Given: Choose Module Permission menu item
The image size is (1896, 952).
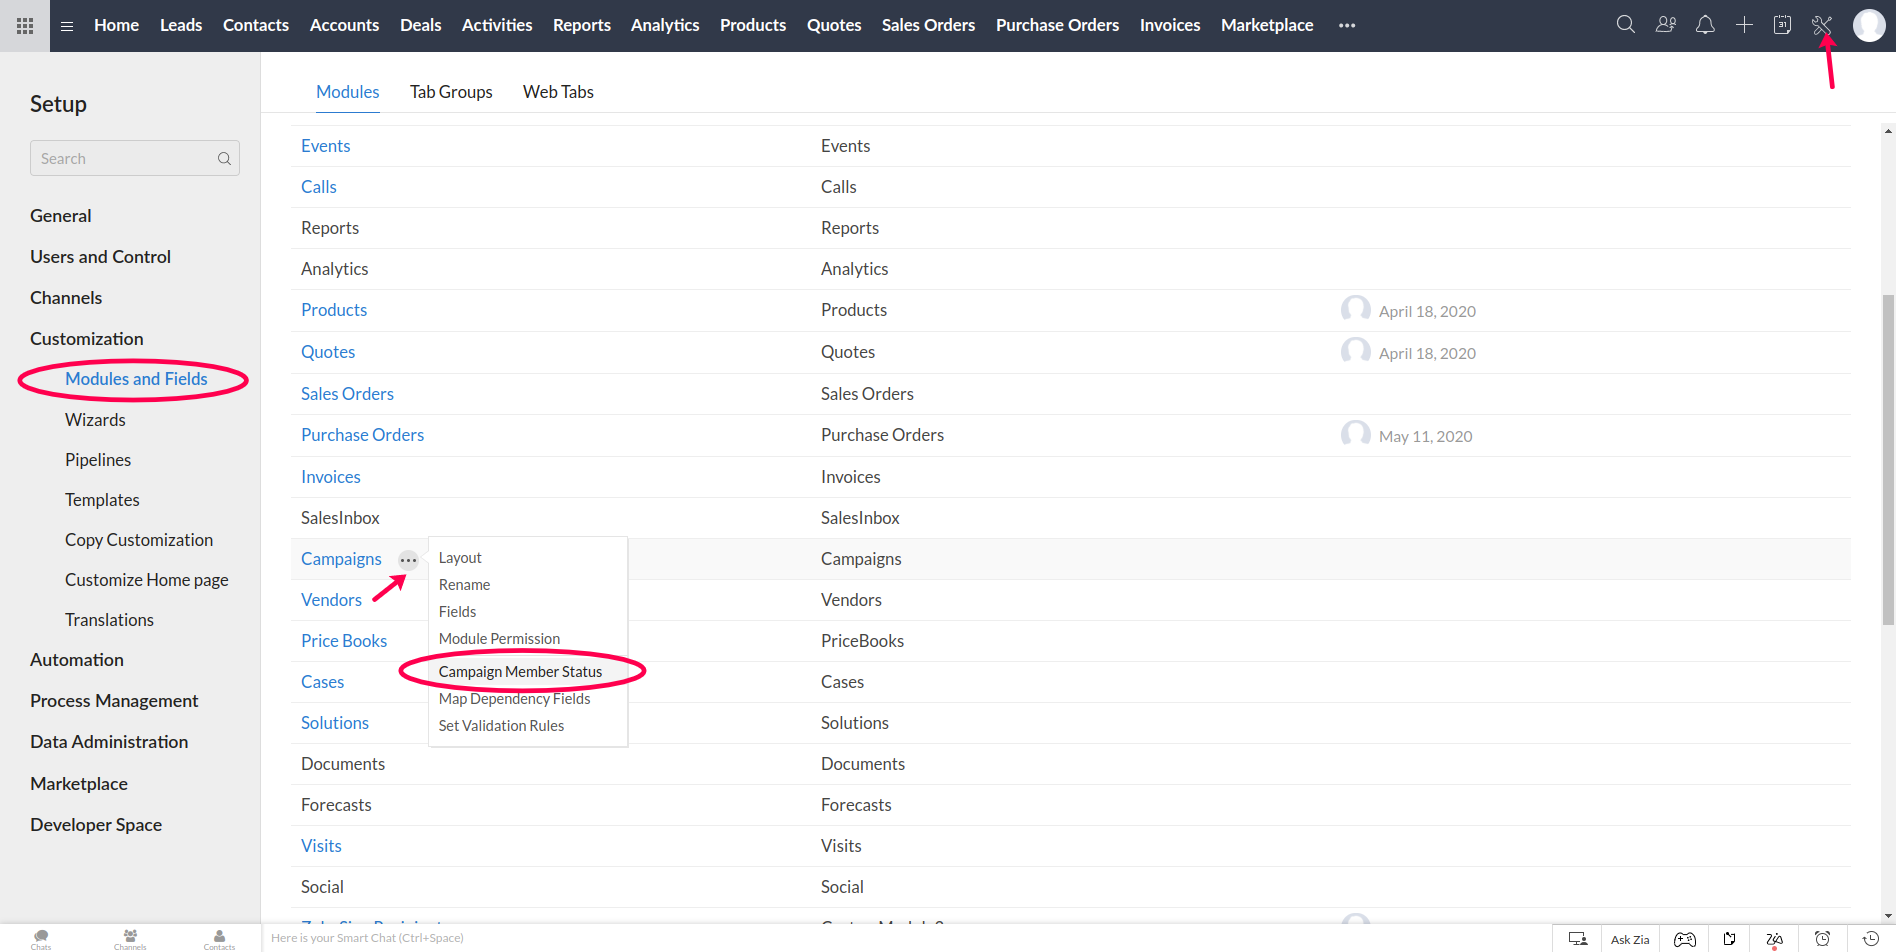Looking at the screenshot, I should click(x=499, y=639).
